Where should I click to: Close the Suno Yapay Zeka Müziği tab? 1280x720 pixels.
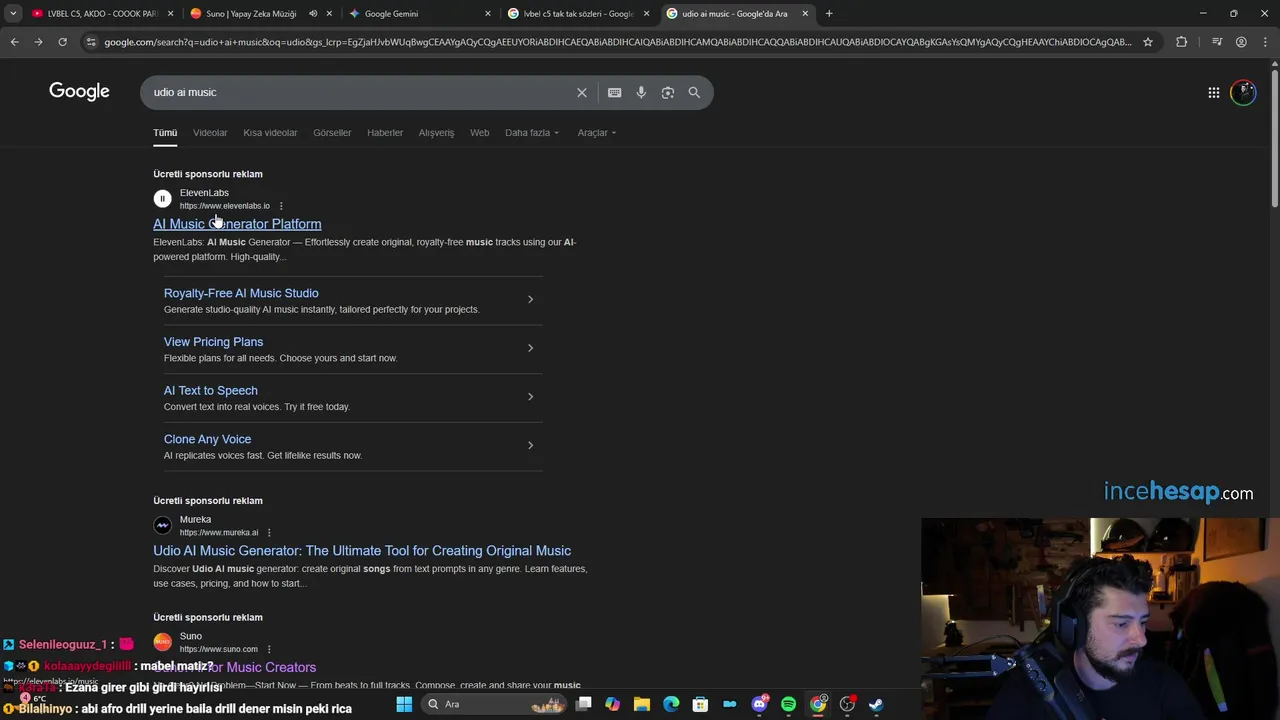[330, 13]
